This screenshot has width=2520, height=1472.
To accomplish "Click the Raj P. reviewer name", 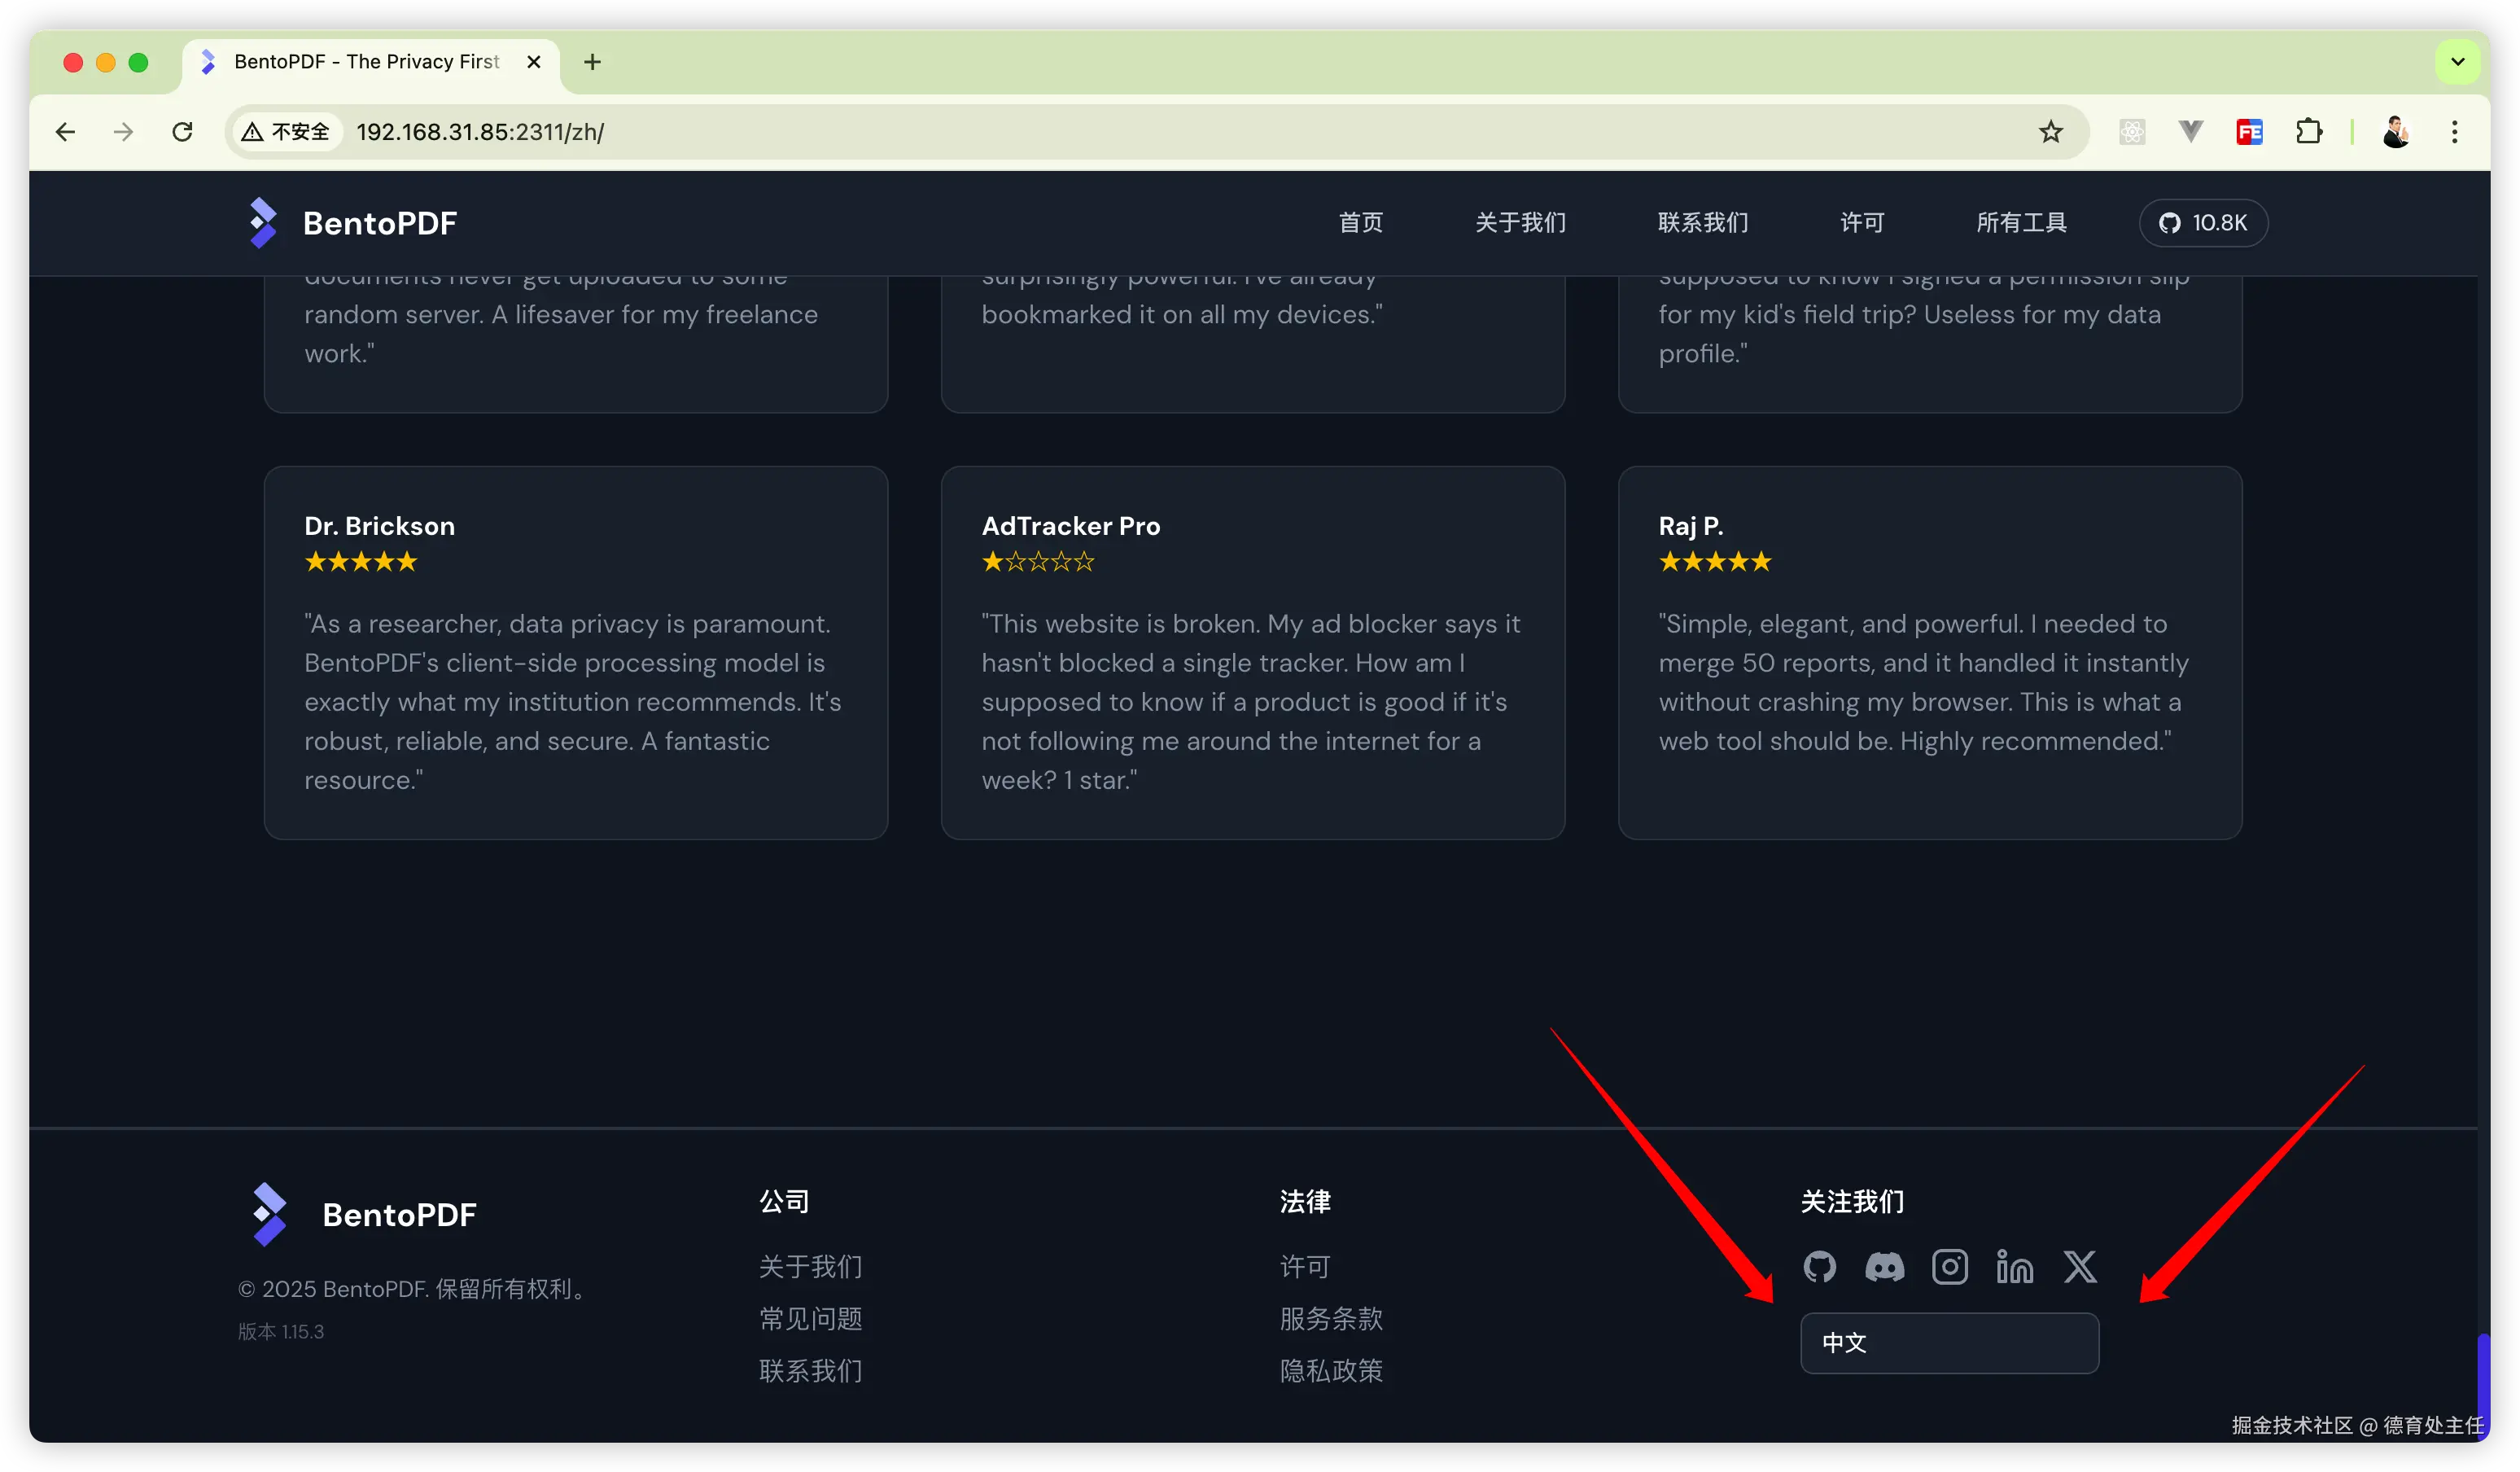I will coord(1690,526).
